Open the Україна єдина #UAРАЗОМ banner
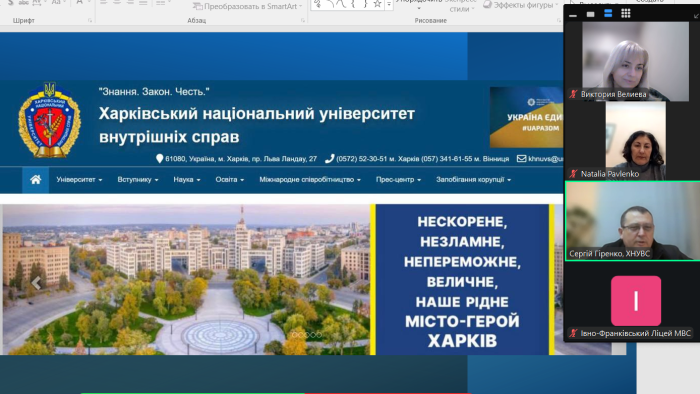 [x=527, y=117]
